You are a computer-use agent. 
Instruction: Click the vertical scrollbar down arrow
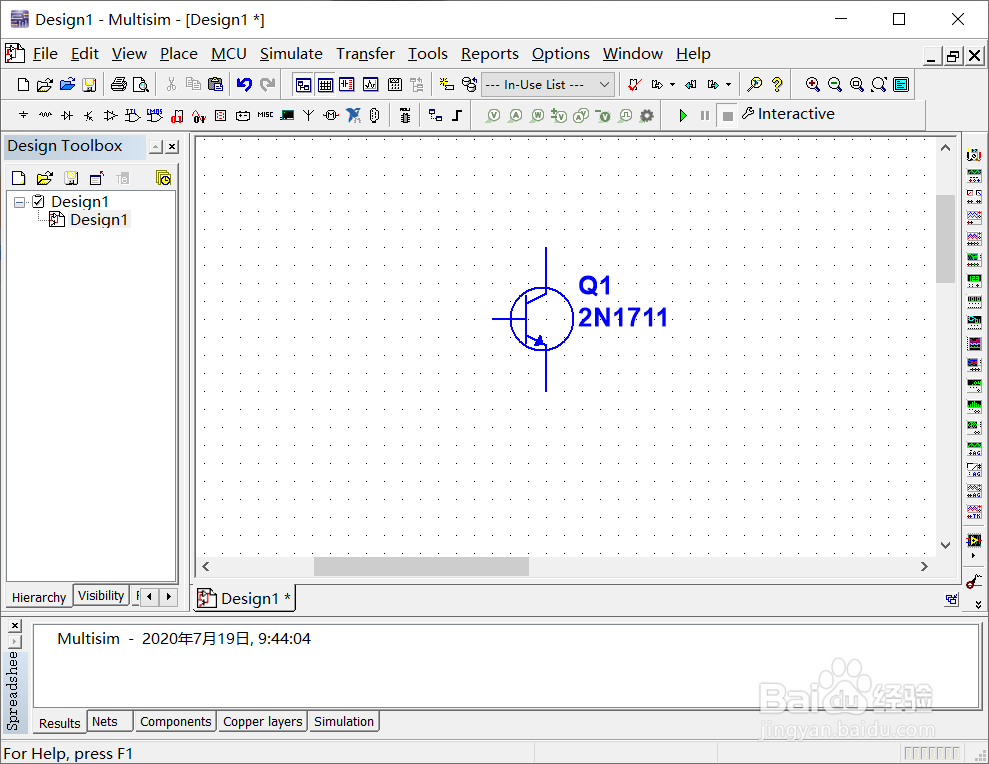(x=945, y=545)
